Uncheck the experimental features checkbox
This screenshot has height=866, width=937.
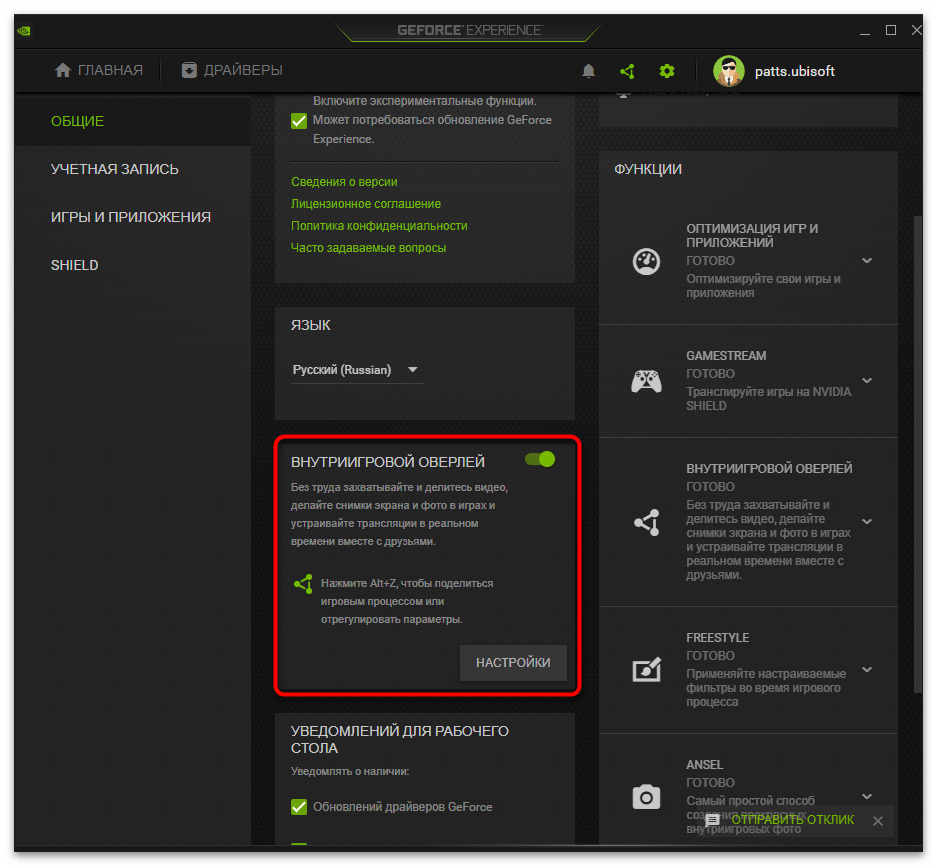coord(299,121)
